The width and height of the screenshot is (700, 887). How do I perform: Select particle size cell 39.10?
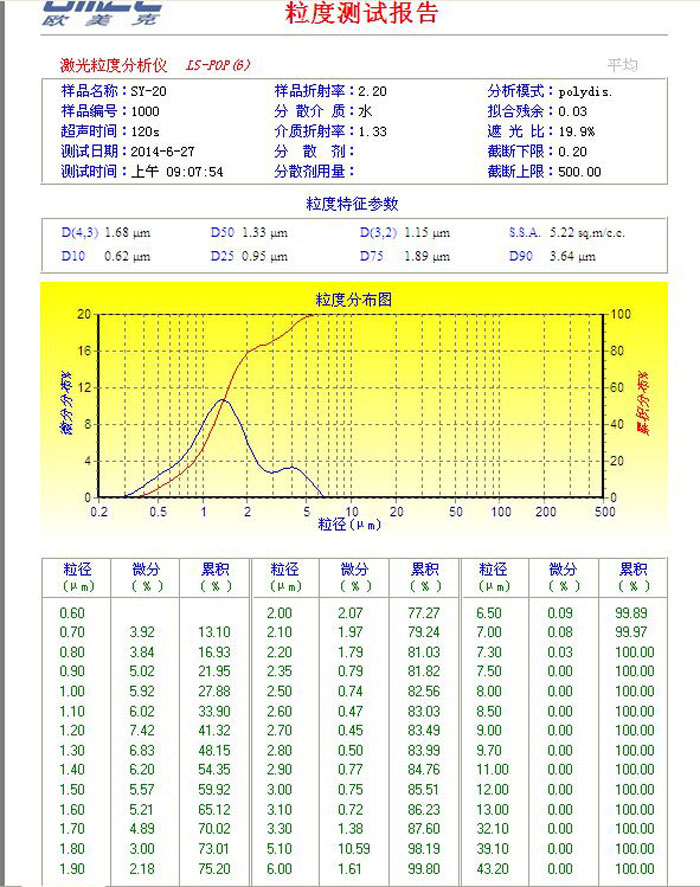(492, 849)
